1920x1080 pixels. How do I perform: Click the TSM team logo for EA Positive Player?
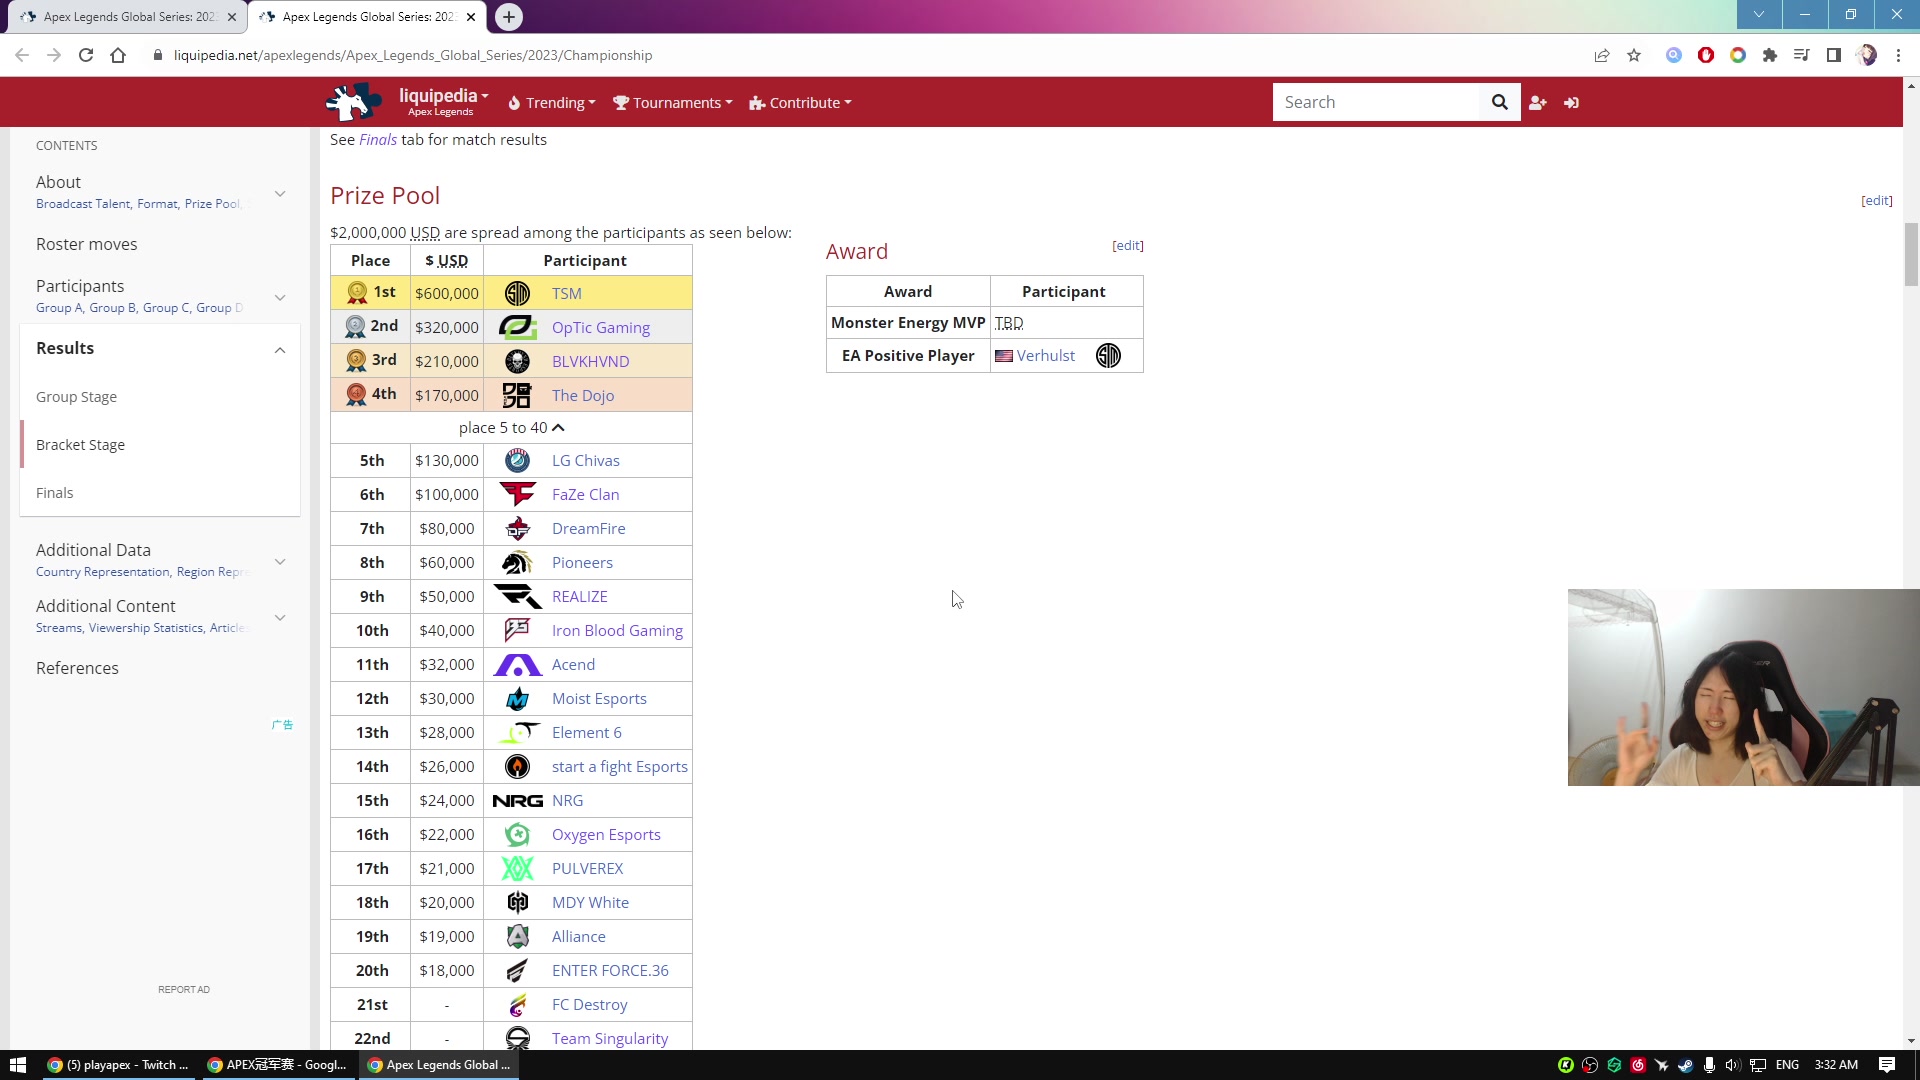(x=1108, y=356)
